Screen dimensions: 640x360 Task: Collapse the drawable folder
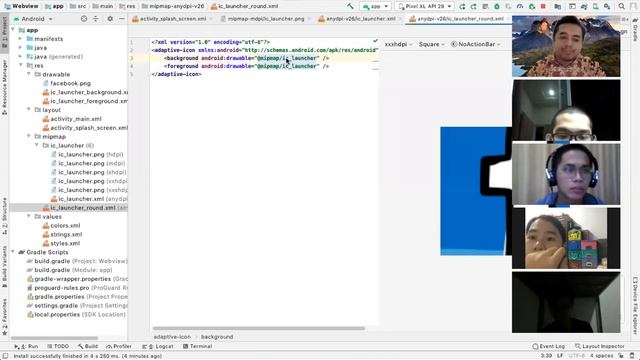(29, 74)
